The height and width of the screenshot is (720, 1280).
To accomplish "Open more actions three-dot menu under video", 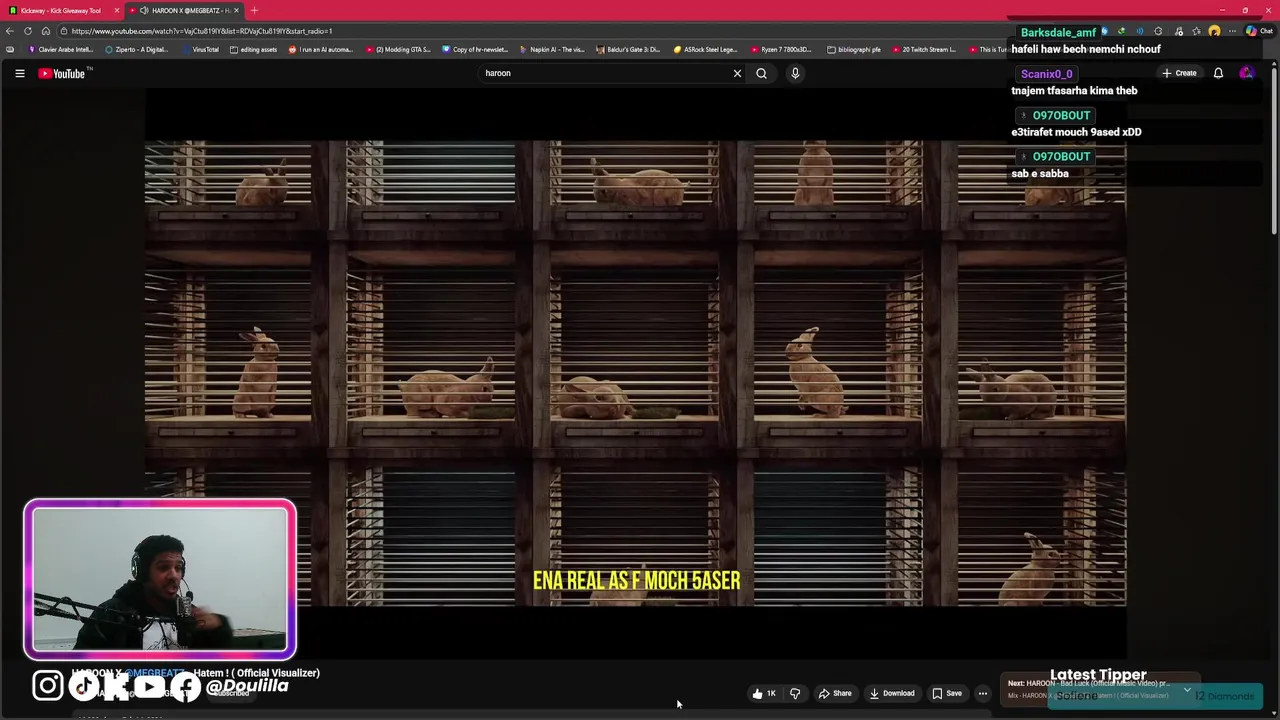I will coord(983,693).
